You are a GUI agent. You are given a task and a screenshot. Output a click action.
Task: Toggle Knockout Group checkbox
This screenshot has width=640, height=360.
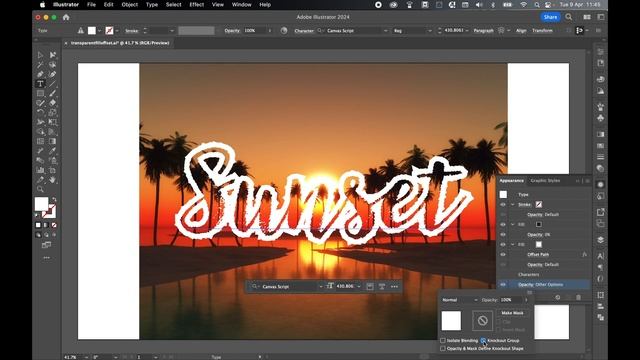click(x=483, y=340)
